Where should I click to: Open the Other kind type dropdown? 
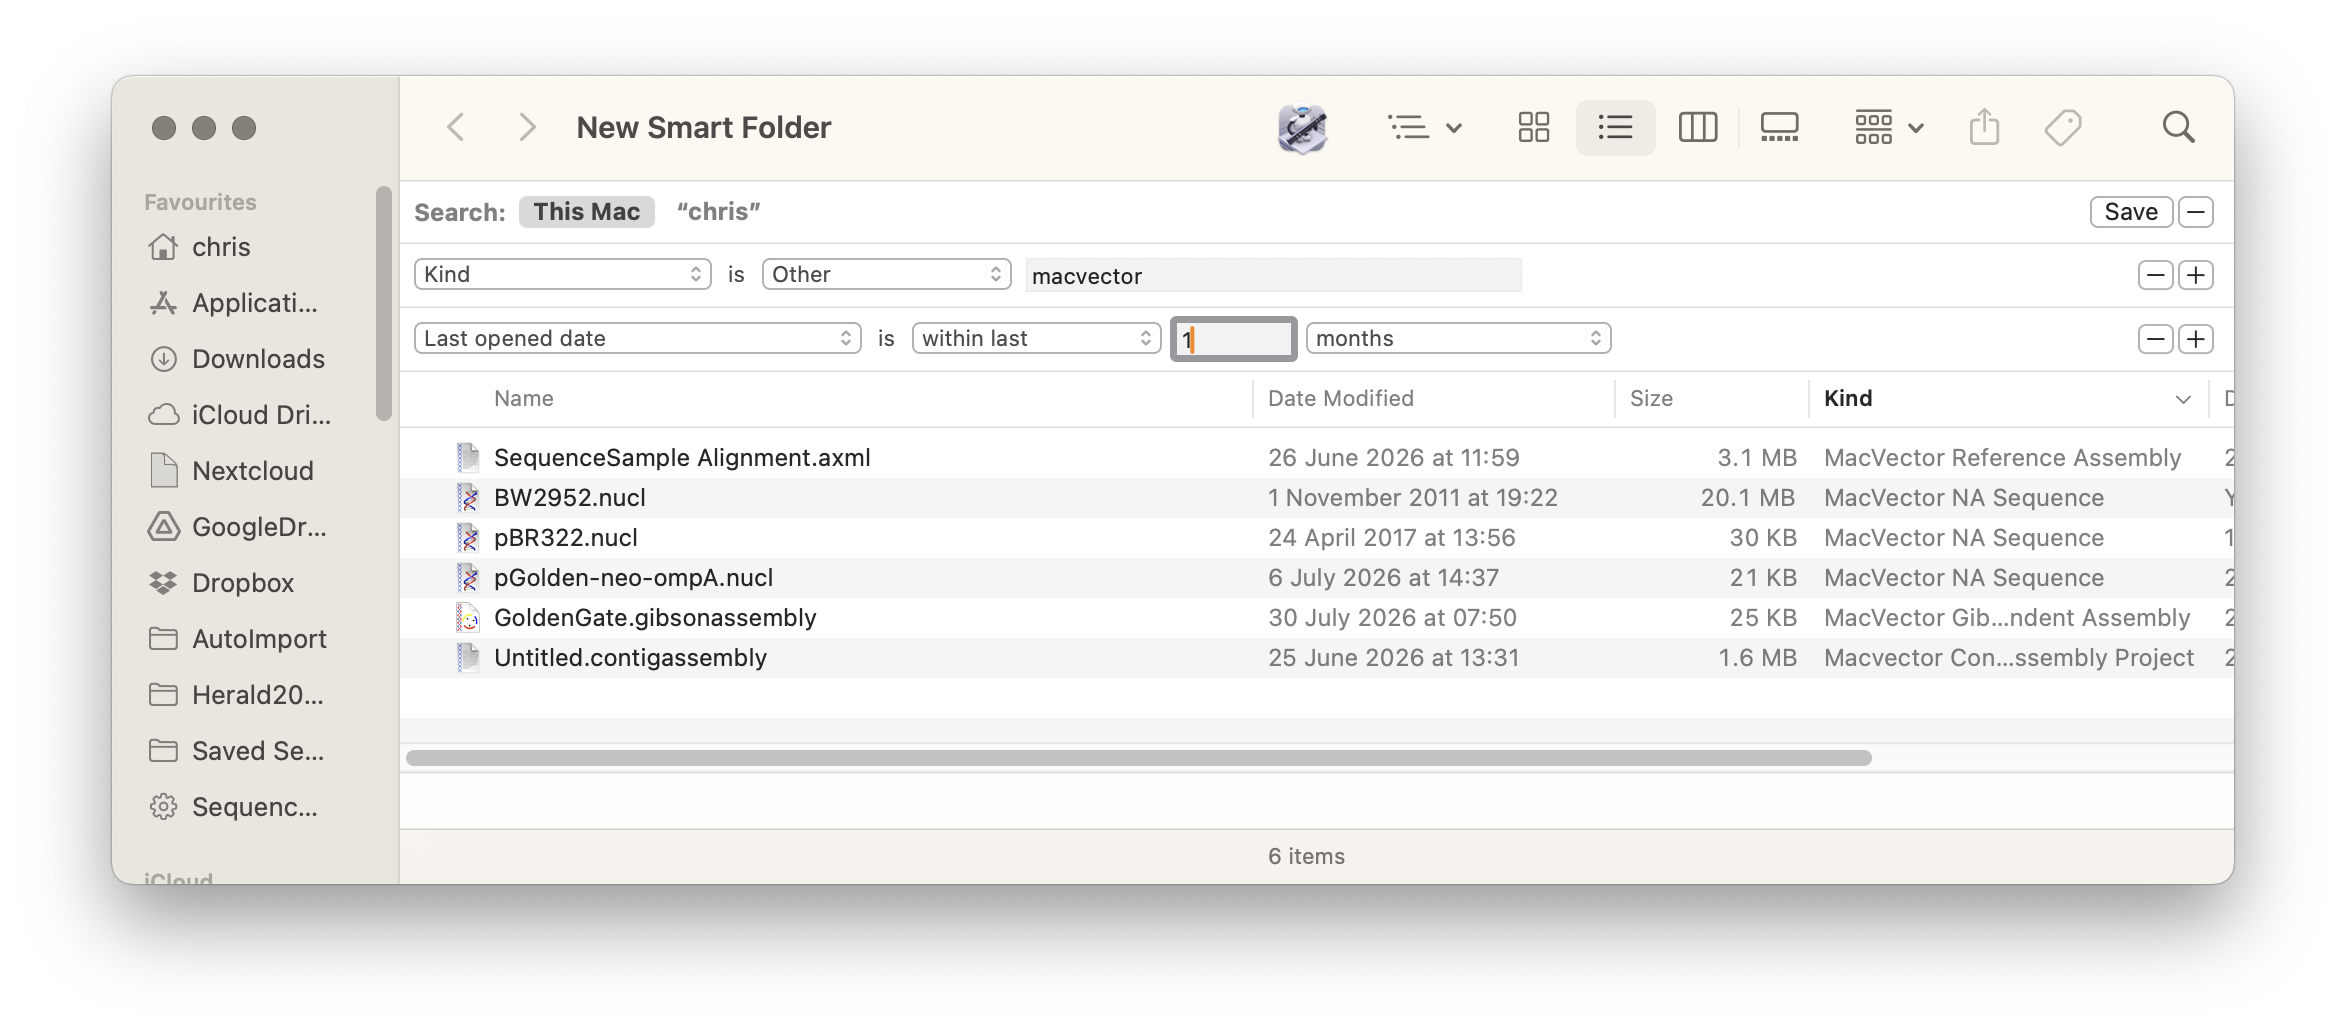coord(886,275)
